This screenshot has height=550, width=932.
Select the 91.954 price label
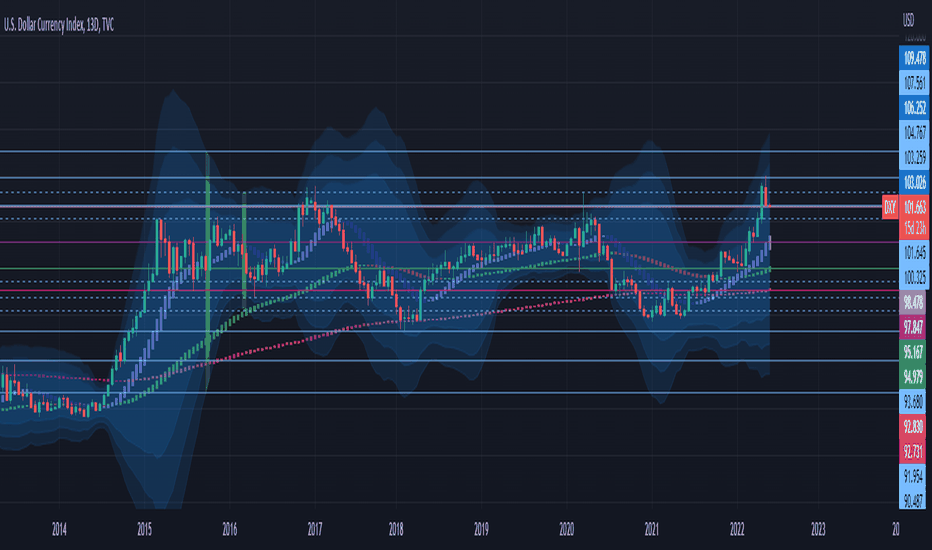point(913,476)
